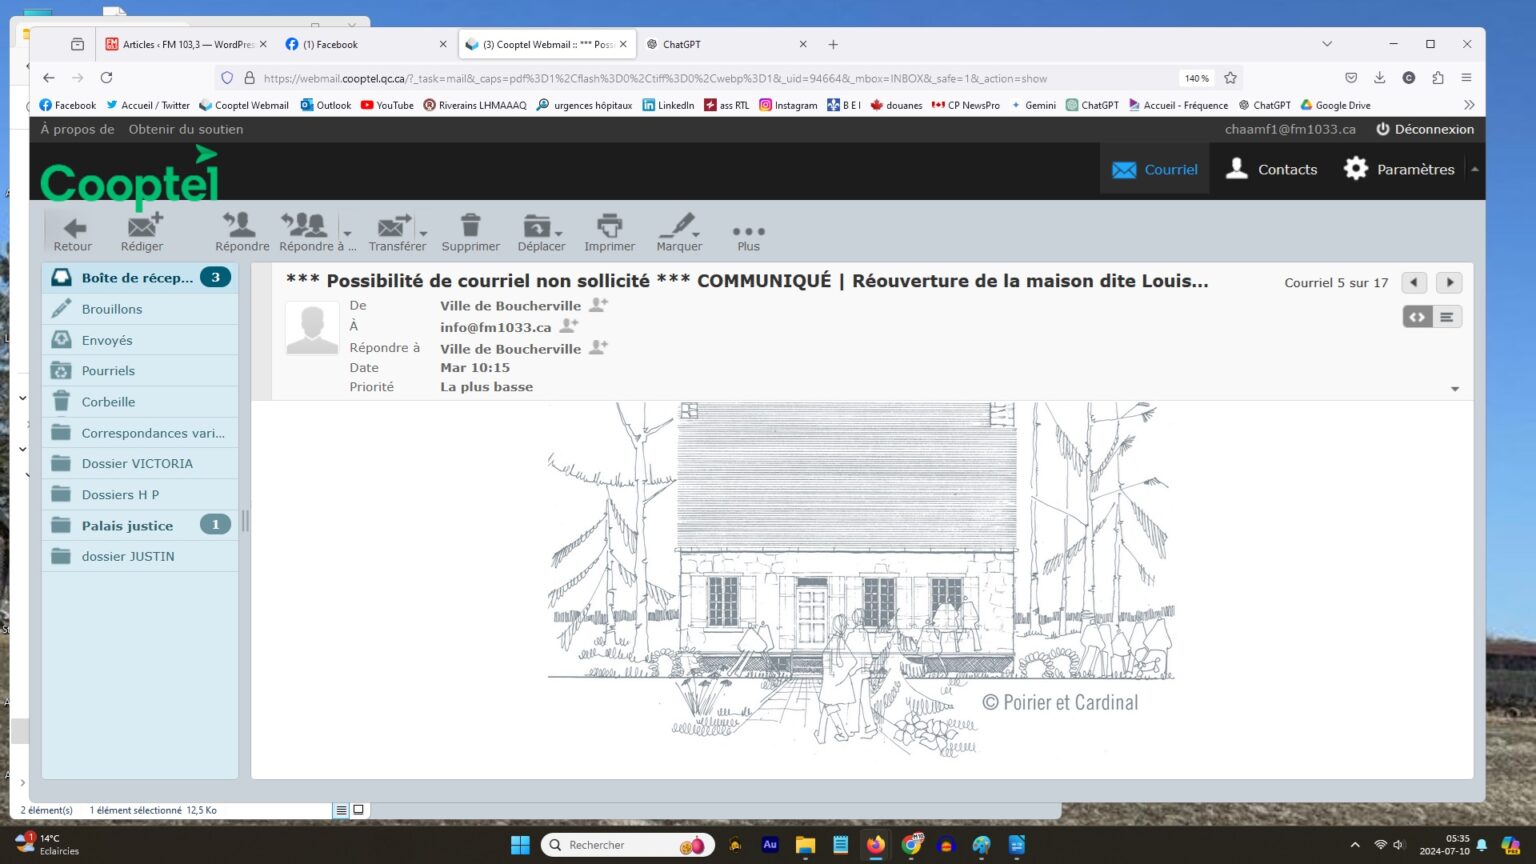Screen dimensions: 1536x864
Task: Switch to the ChatGPT browser tab
Action: [x=722, y=44]
